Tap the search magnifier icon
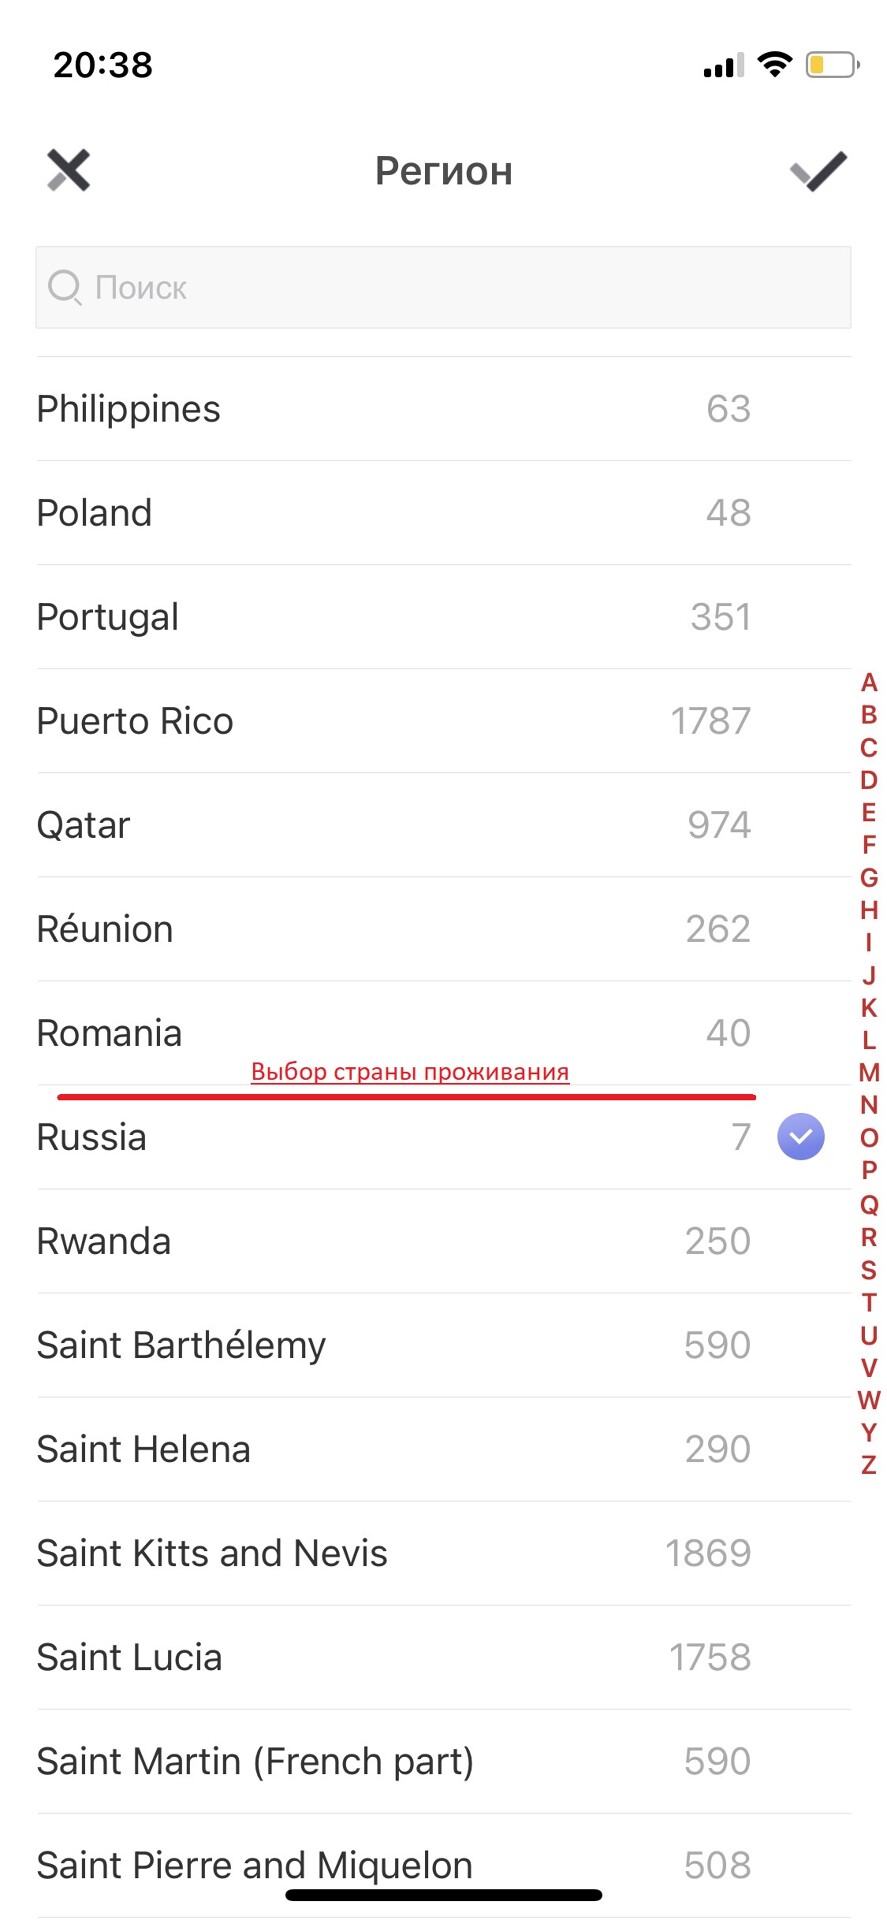The width and height of the screenshot is (887, 1920). point(65,288)
